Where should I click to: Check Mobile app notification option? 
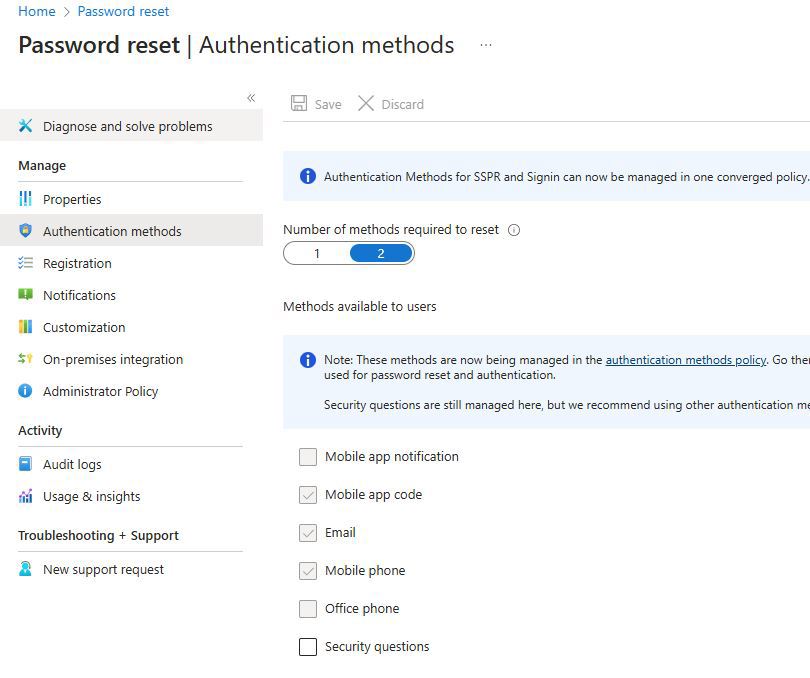308,457
